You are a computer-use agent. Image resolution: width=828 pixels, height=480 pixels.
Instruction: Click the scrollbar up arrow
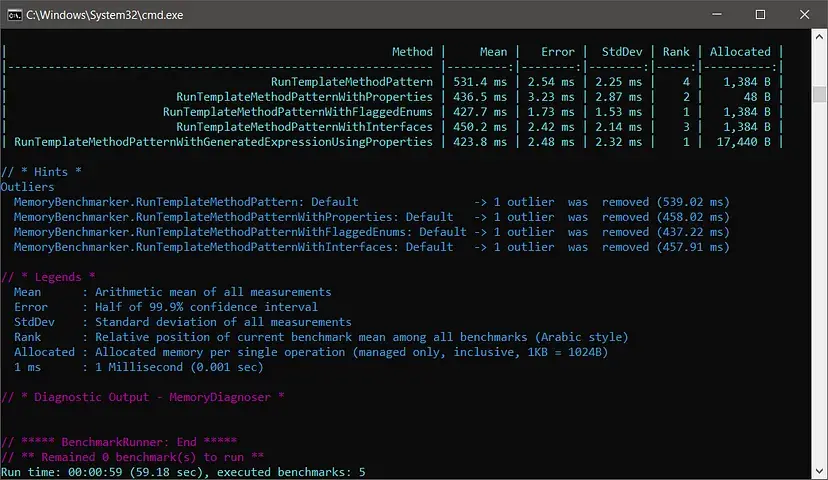coord(819,37)
